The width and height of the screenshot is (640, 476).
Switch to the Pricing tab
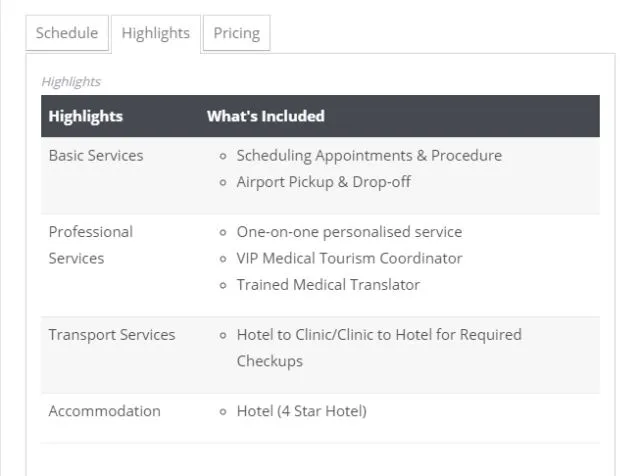tap(236, 33)
